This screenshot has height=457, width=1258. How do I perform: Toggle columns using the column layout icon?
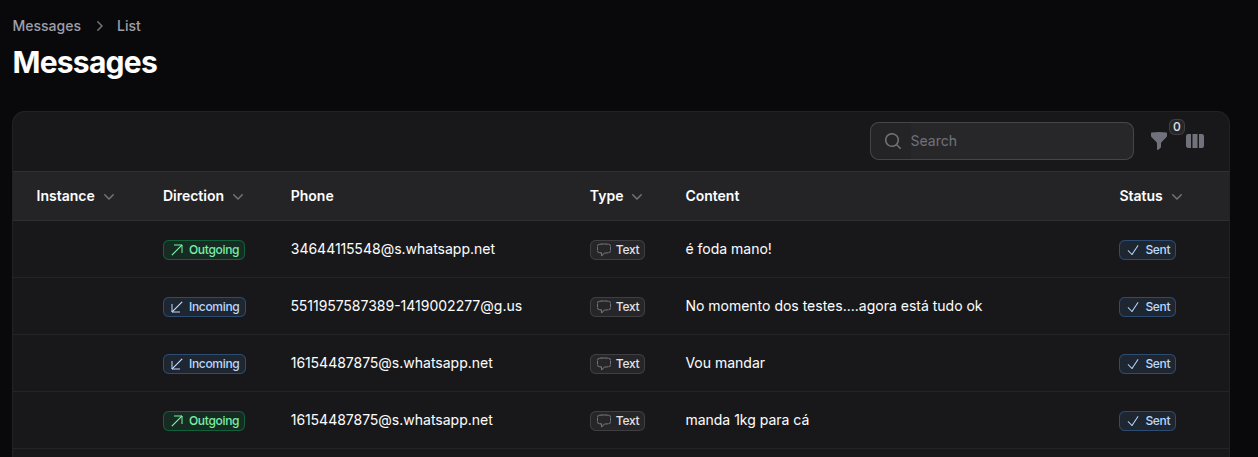pos(1195,141)
